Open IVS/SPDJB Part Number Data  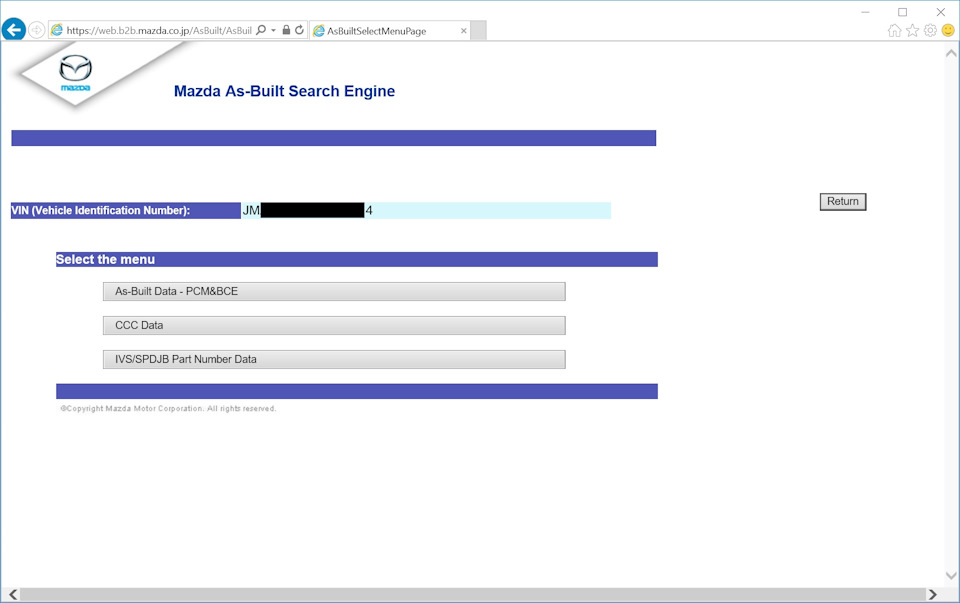pos(334,359)
